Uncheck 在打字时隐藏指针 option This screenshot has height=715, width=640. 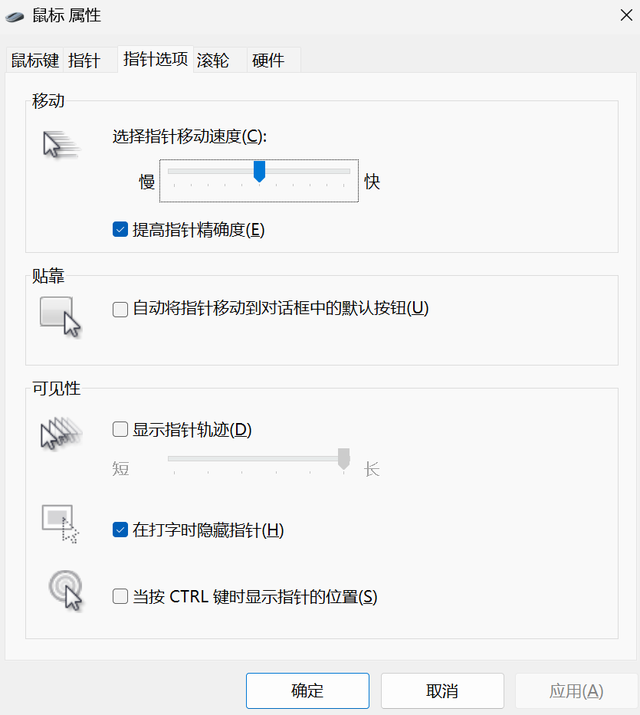click(x=121, y=530)
